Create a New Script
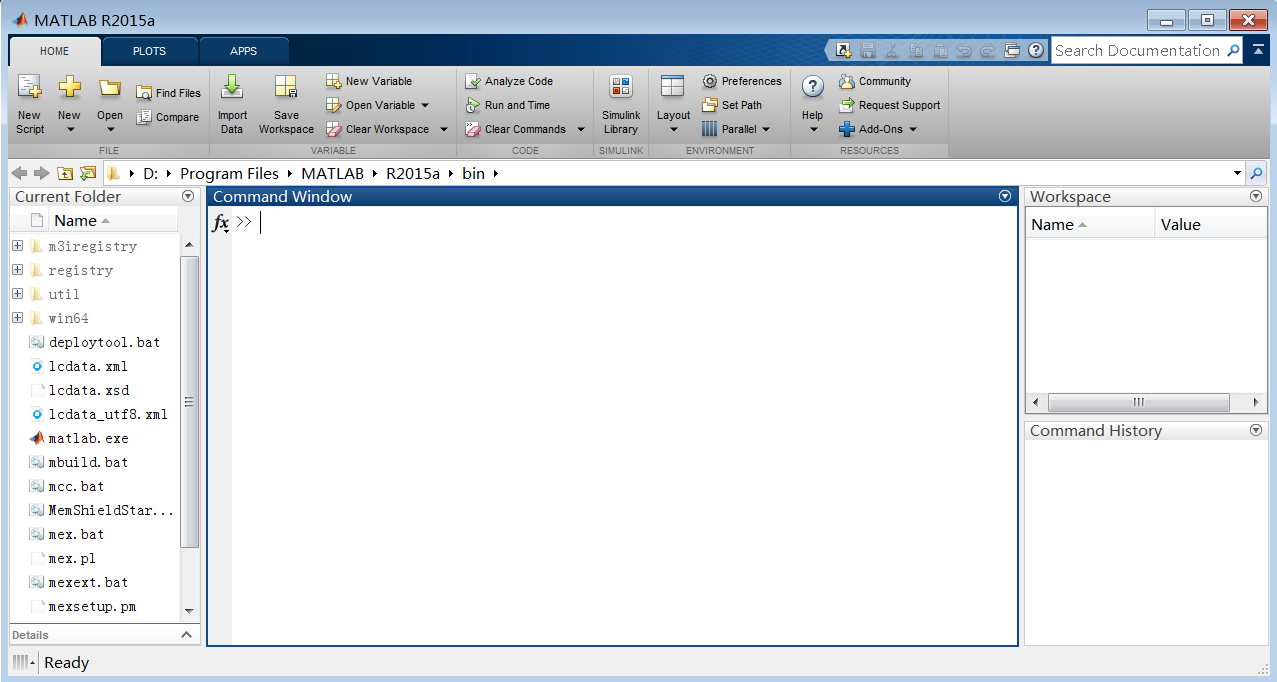 click(30, 105)
